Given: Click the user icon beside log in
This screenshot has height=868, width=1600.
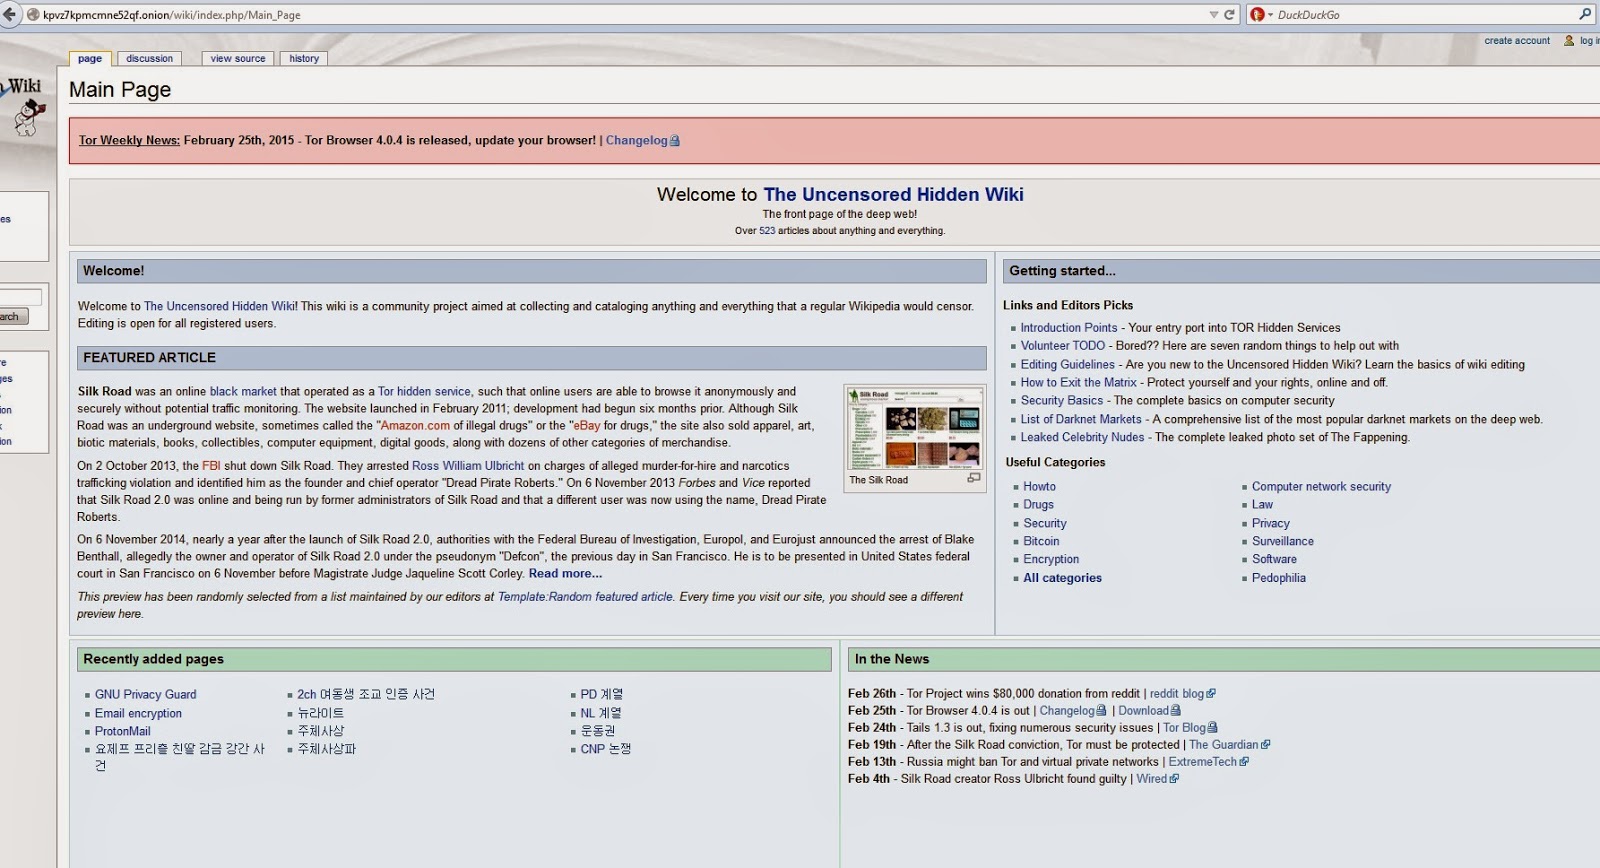Looking at the screenshot, I should [1569, 41].
